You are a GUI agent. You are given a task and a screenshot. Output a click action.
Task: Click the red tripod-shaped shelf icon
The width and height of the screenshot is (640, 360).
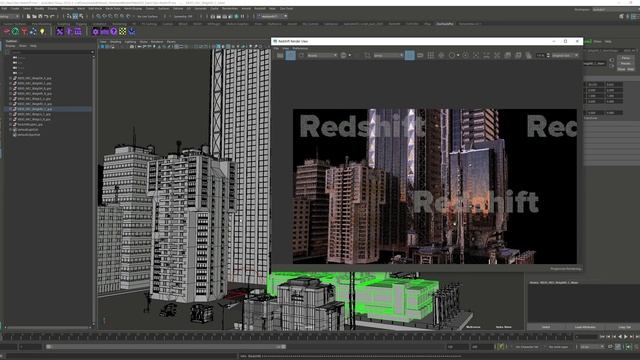(x=24, y=31)
